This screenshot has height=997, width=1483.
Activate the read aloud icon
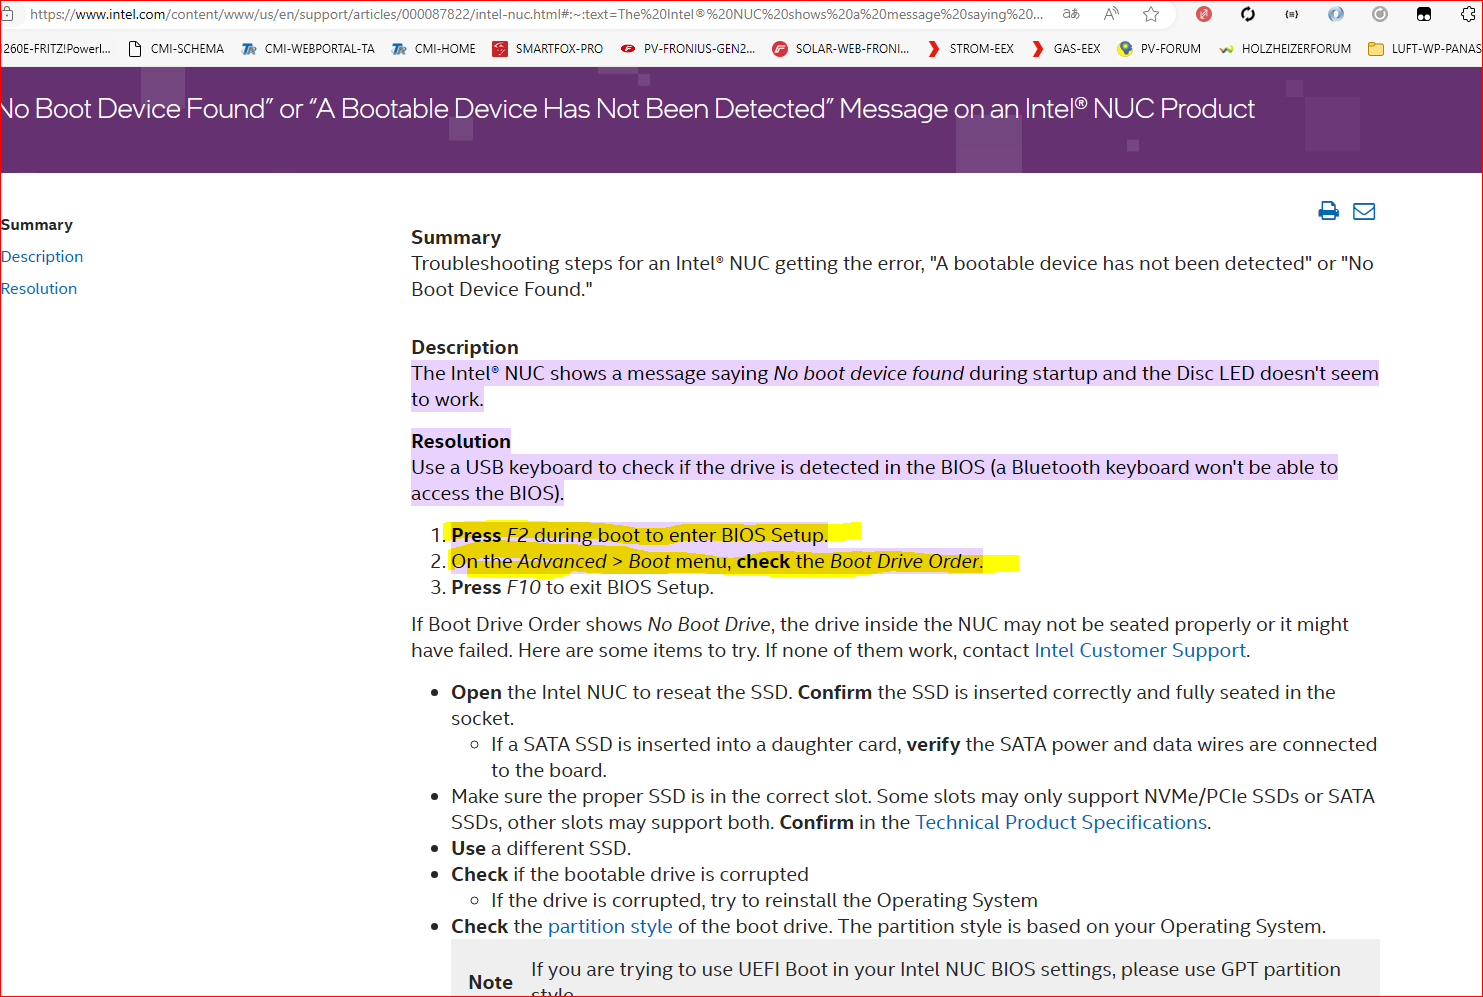point(1111,14)
